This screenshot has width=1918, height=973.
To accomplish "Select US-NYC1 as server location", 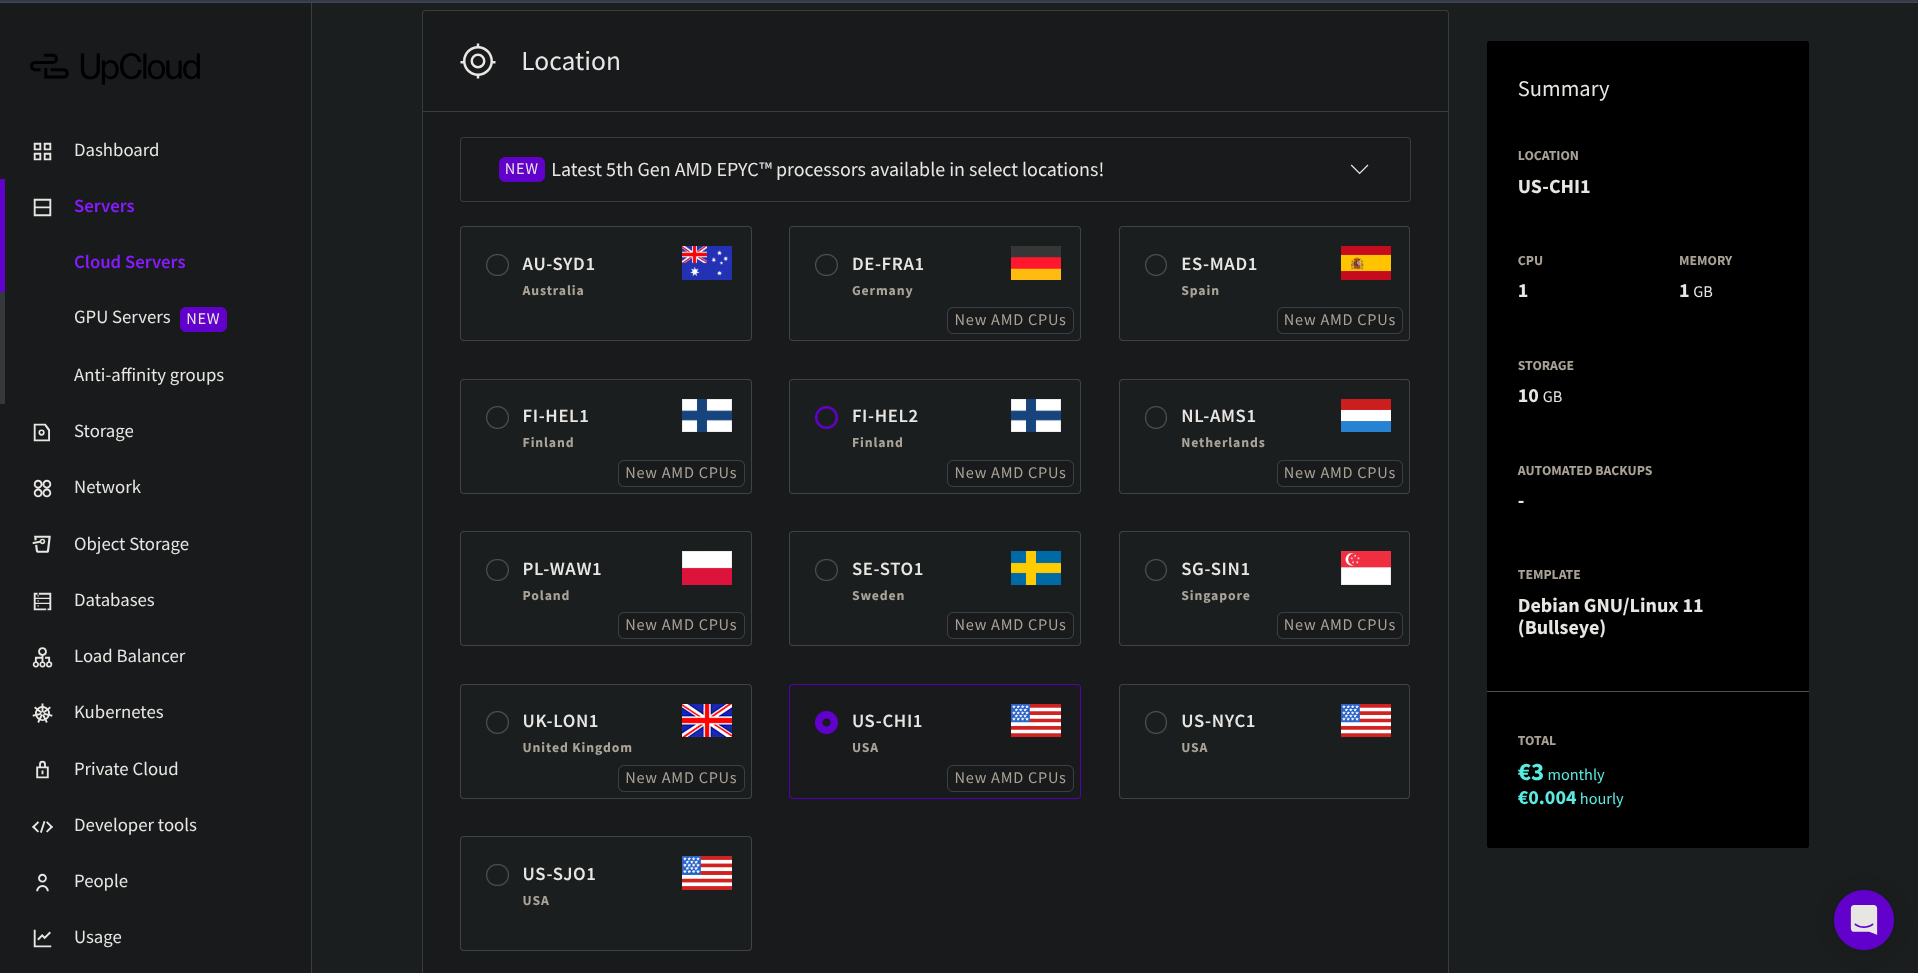I will pyautogui.click(x=1156, y=722).
